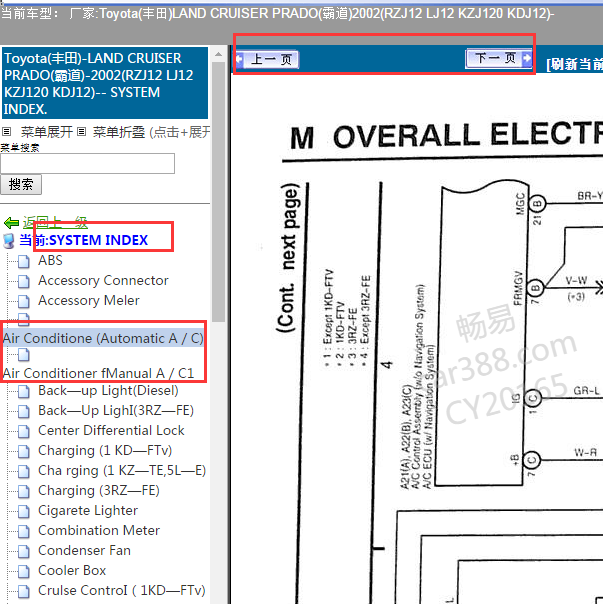Click page icon beside Condenser Fan
Screen dimensions: 603x604
(24, 552)
